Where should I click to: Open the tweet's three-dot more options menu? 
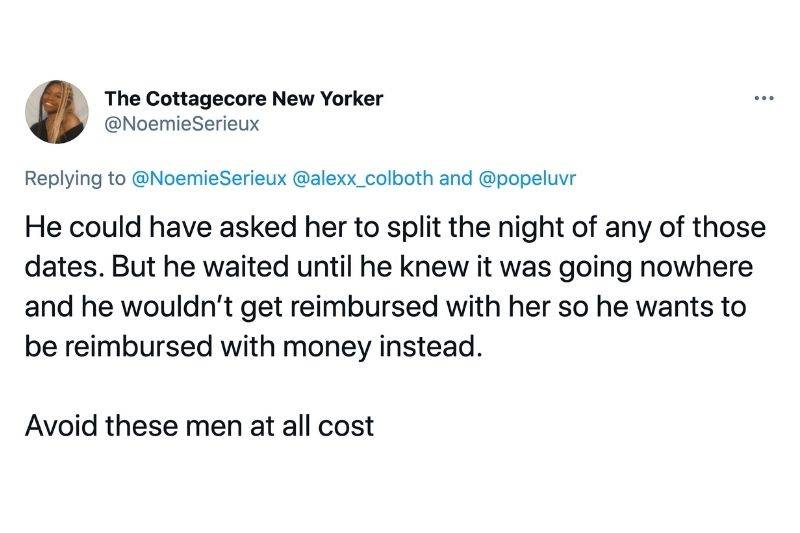[x=765, y=100]
